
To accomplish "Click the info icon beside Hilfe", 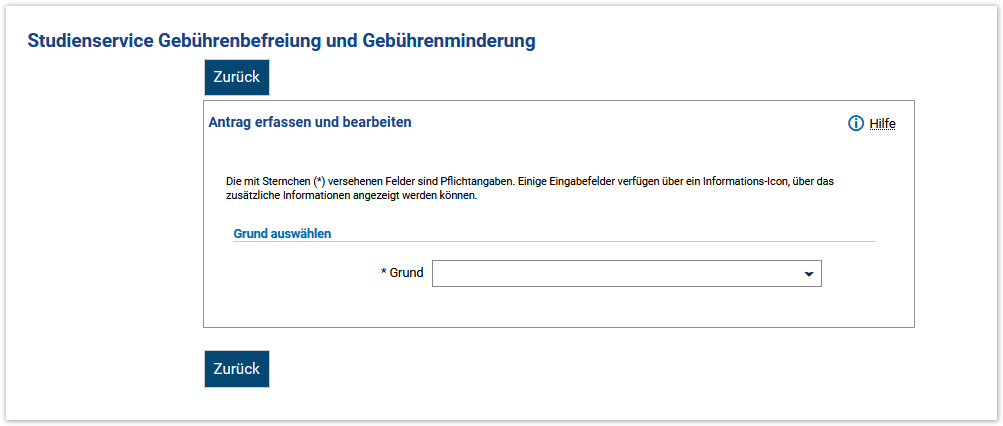I will click(855, 124).
